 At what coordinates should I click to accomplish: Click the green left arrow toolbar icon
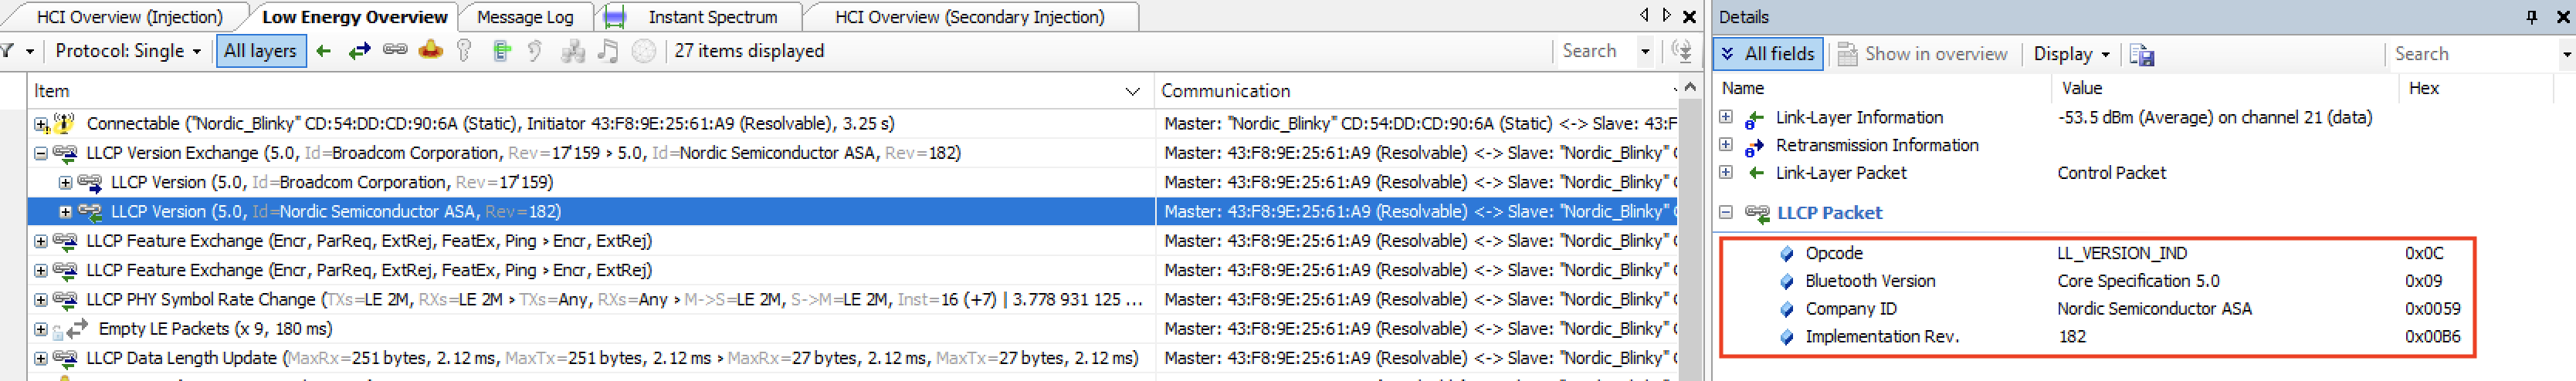[323, 51]
